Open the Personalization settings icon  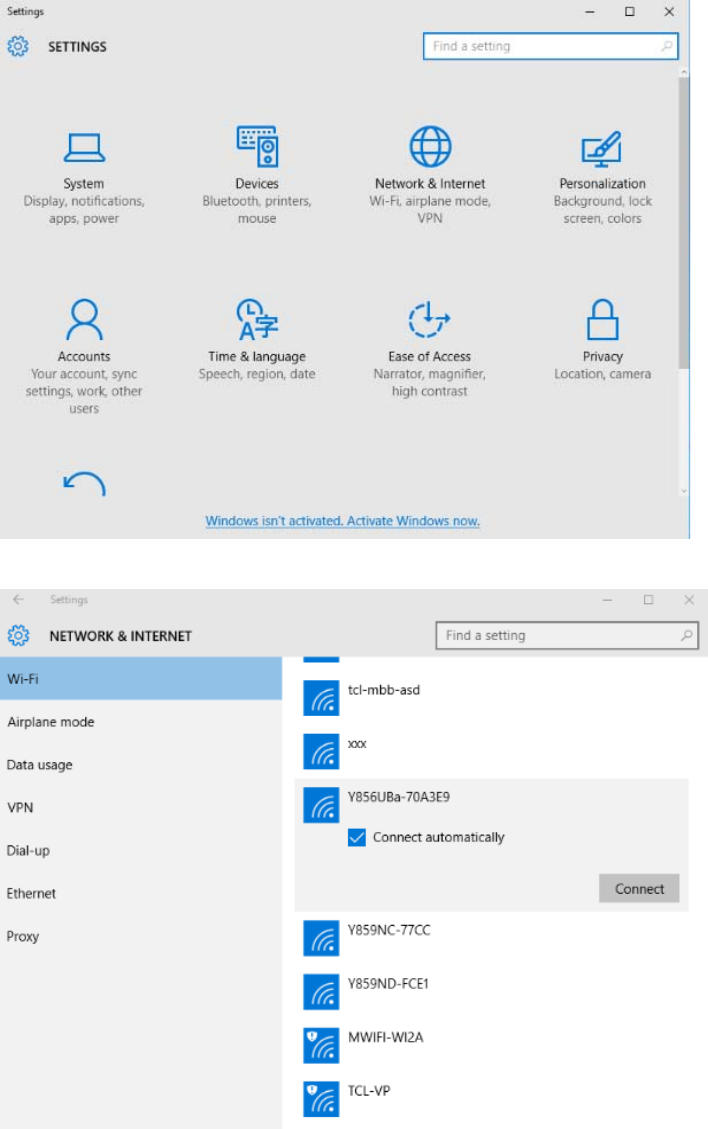tap(601, 148)
